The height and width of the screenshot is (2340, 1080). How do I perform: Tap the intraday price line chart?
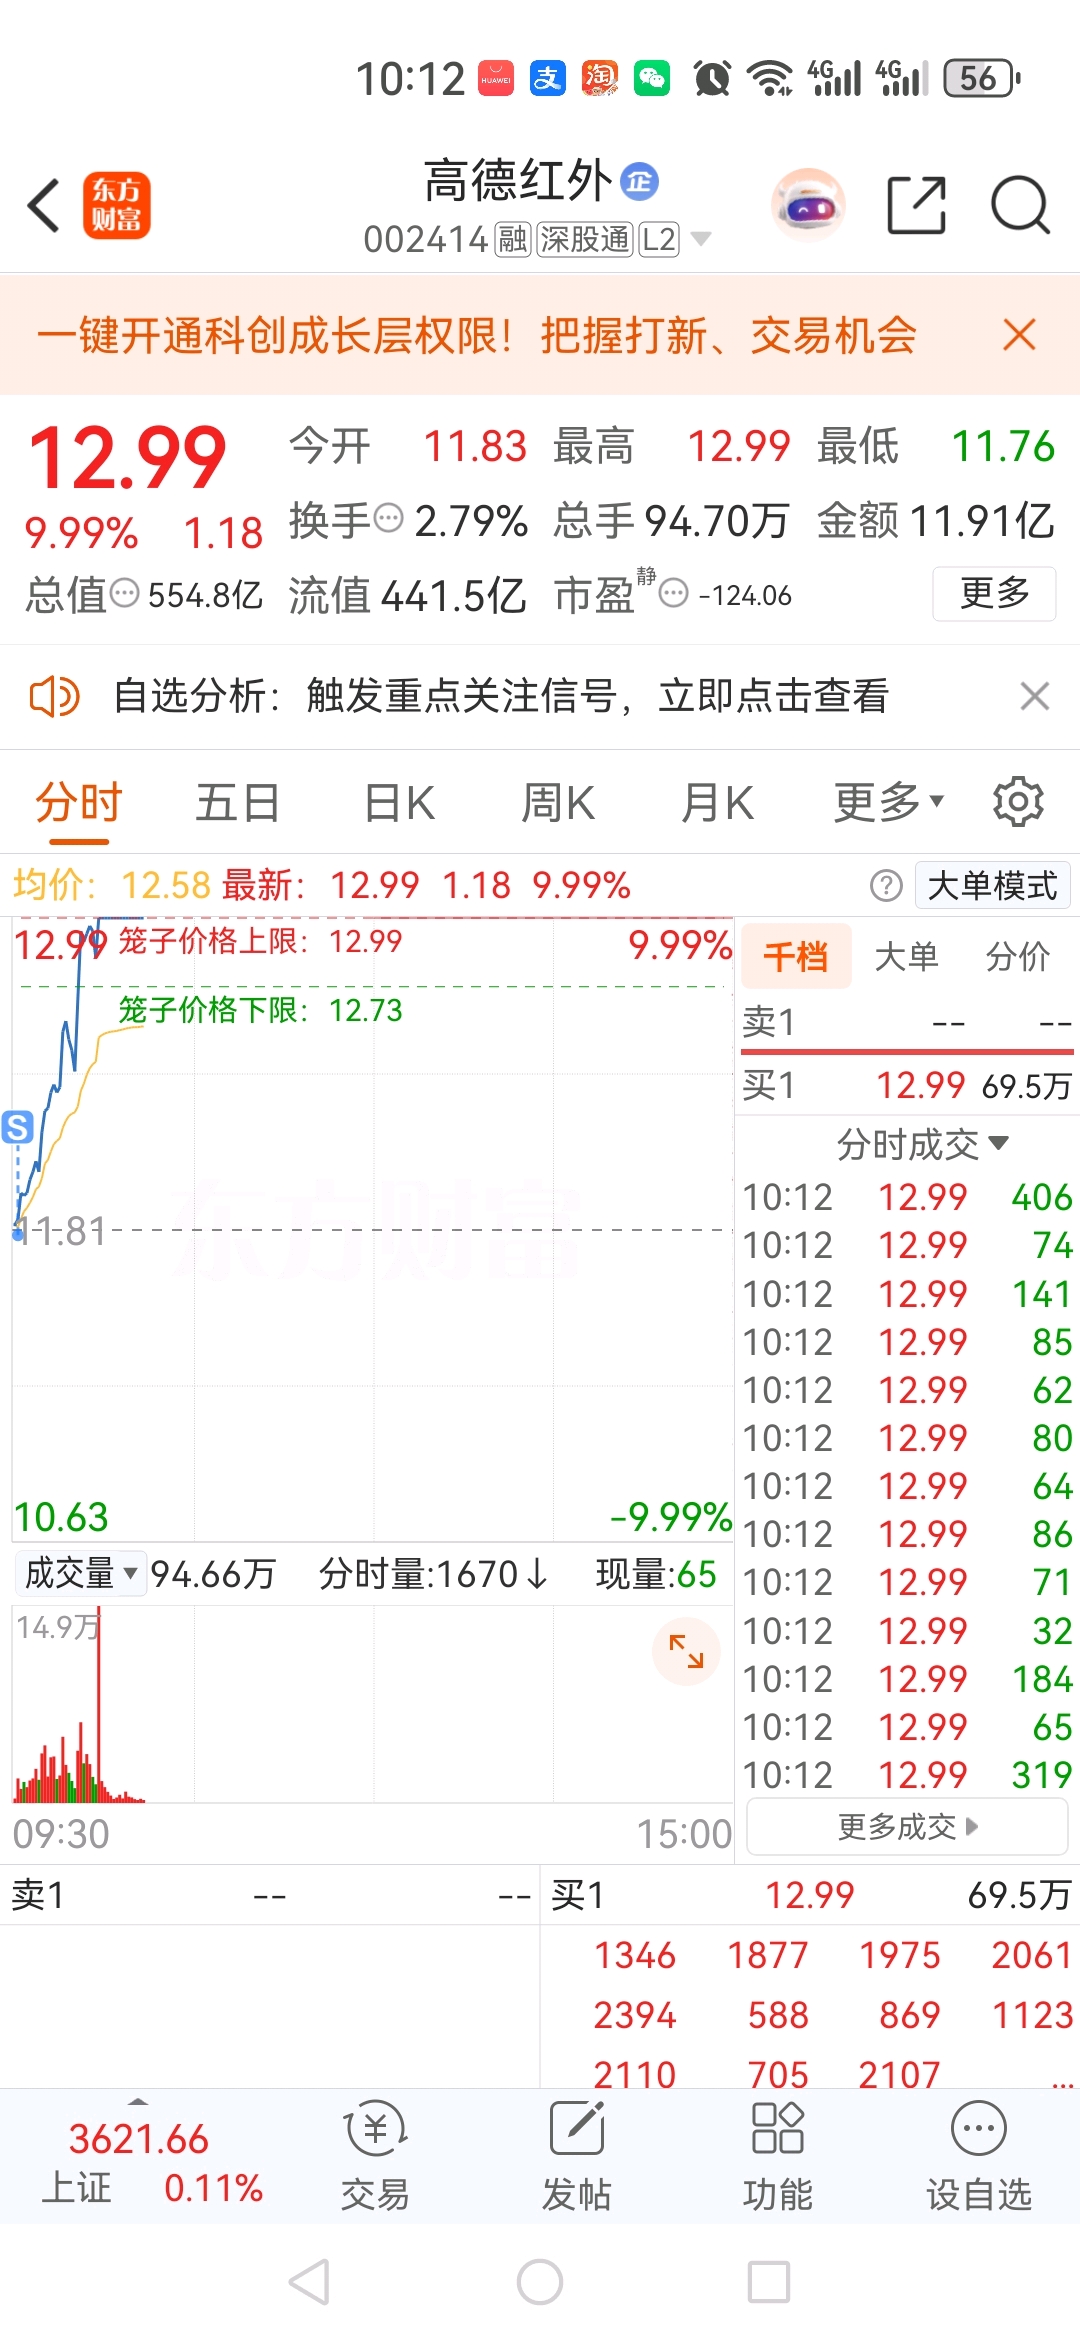point(372,1230)
